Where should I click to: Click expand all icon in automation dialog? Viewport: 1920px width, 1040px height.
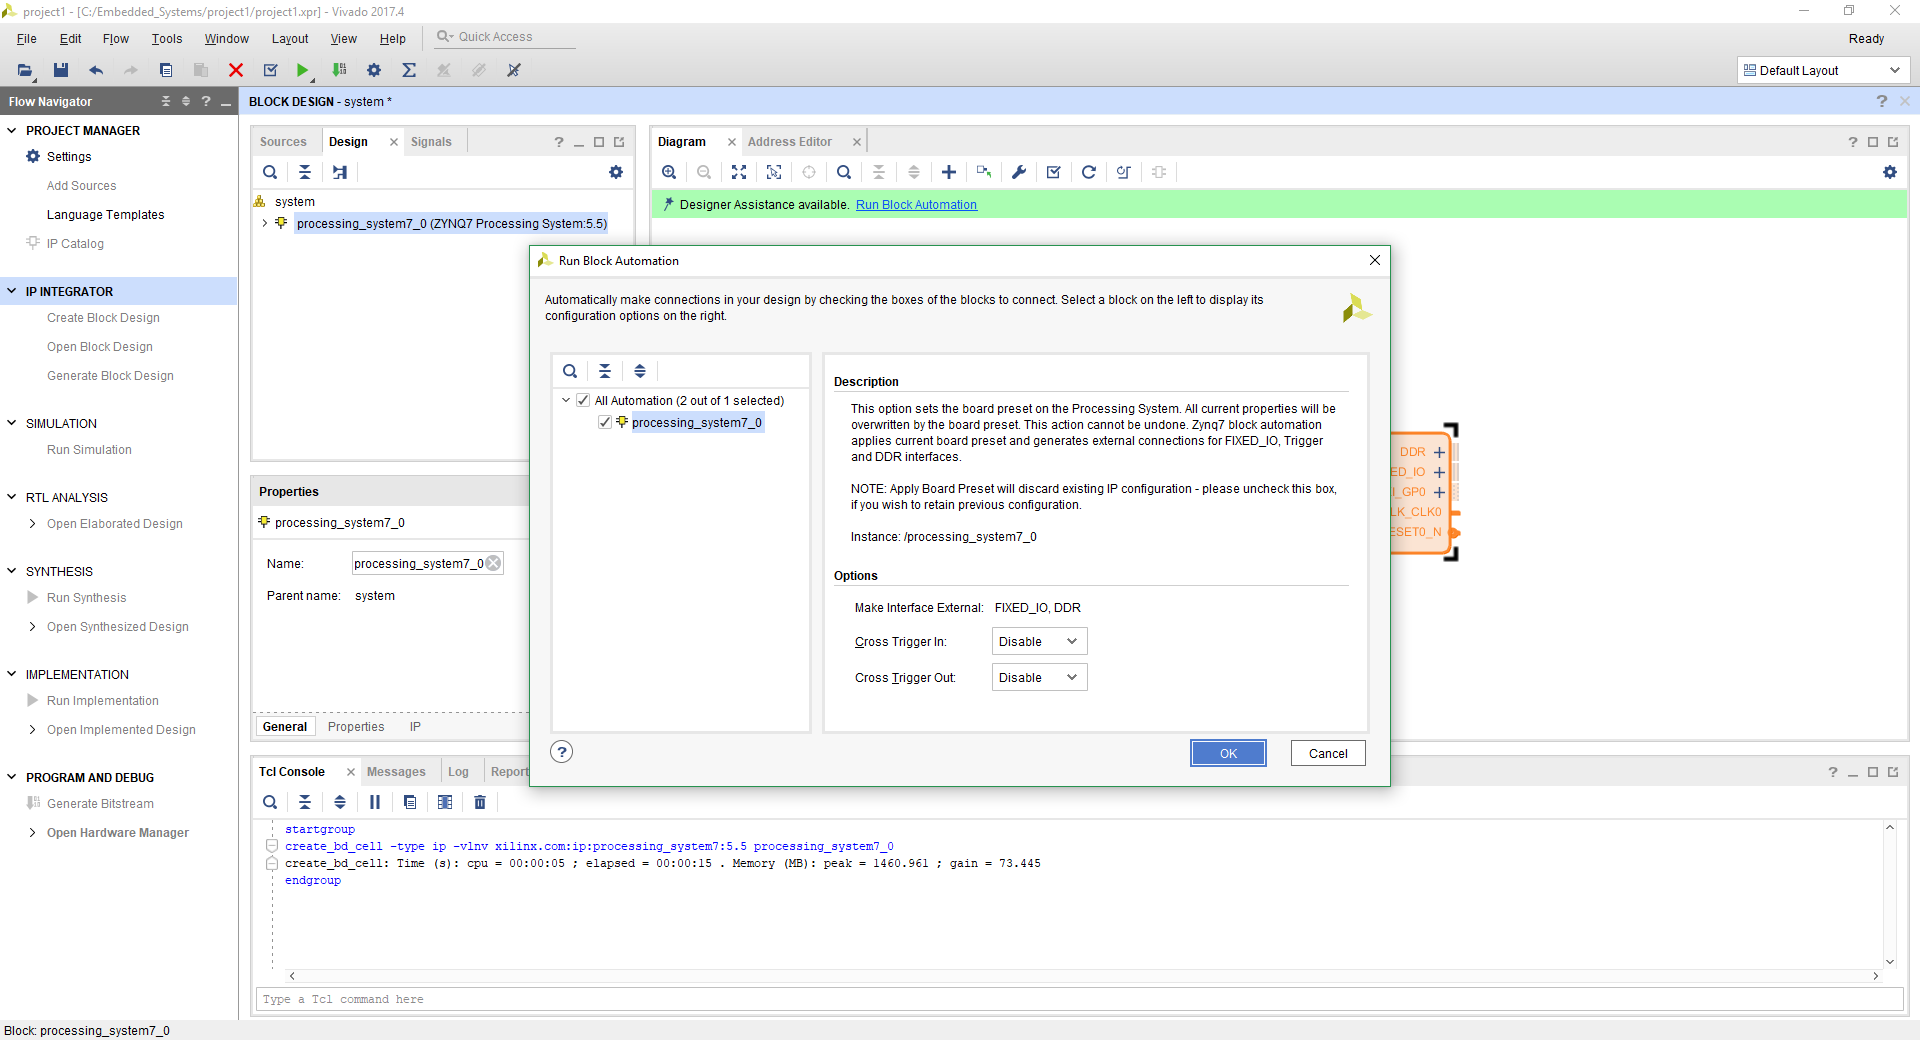click(640, 371)
